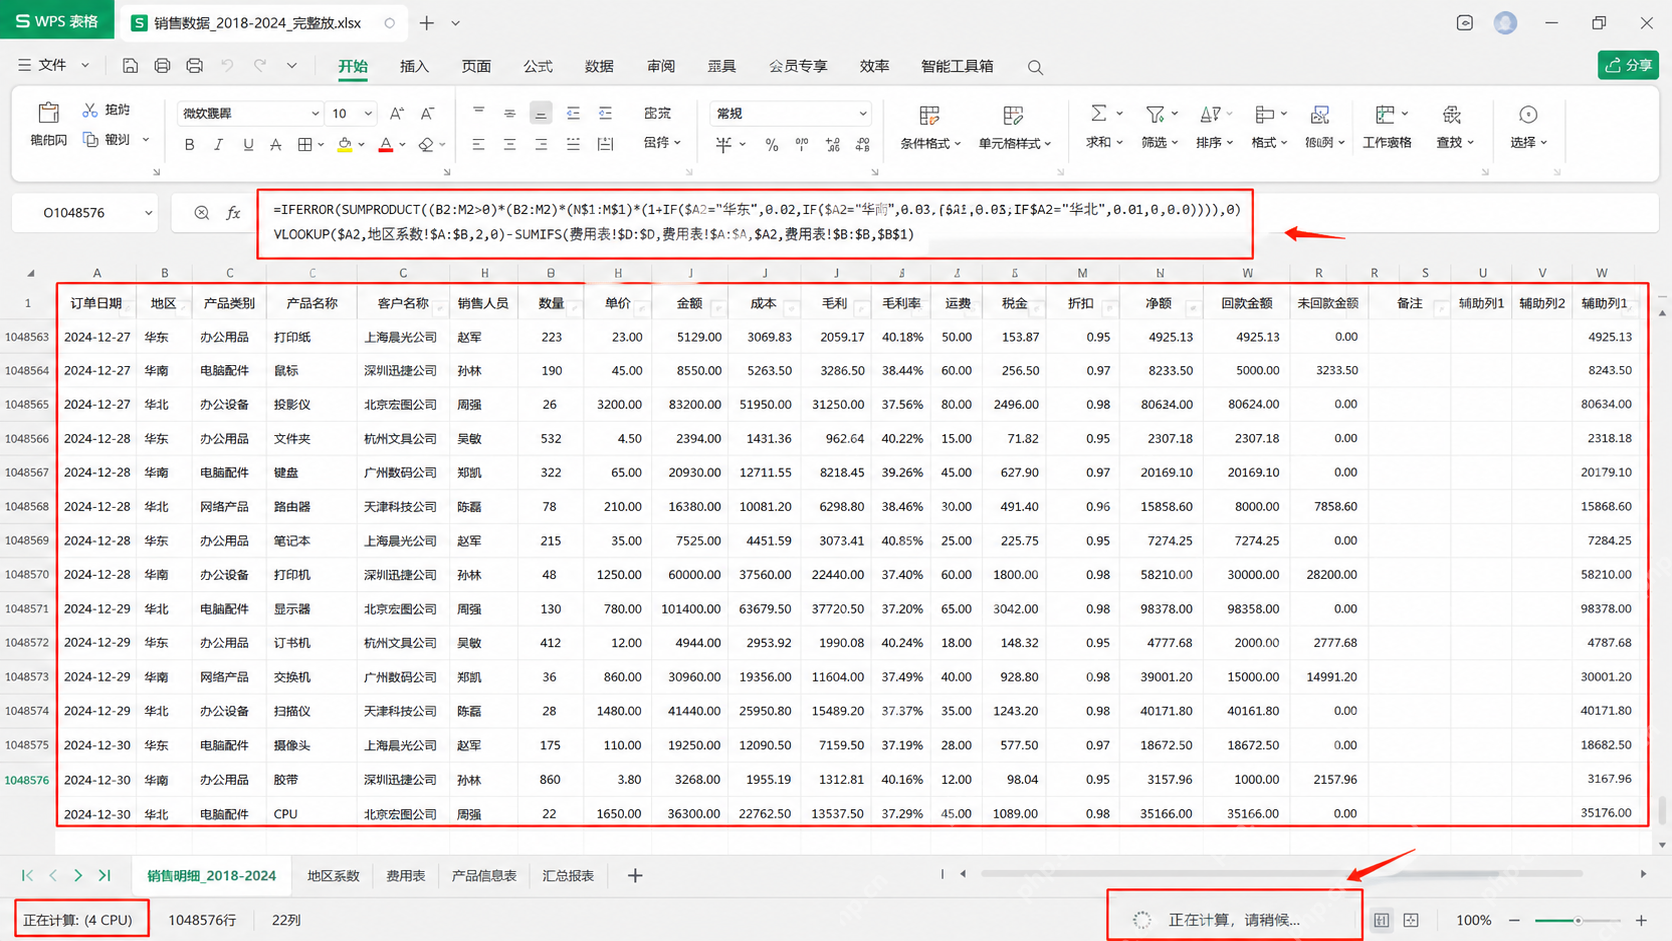This screenshot has width=1672, height=941.
Task: Increase font size with A+ icon
Action: click(397, 113)
